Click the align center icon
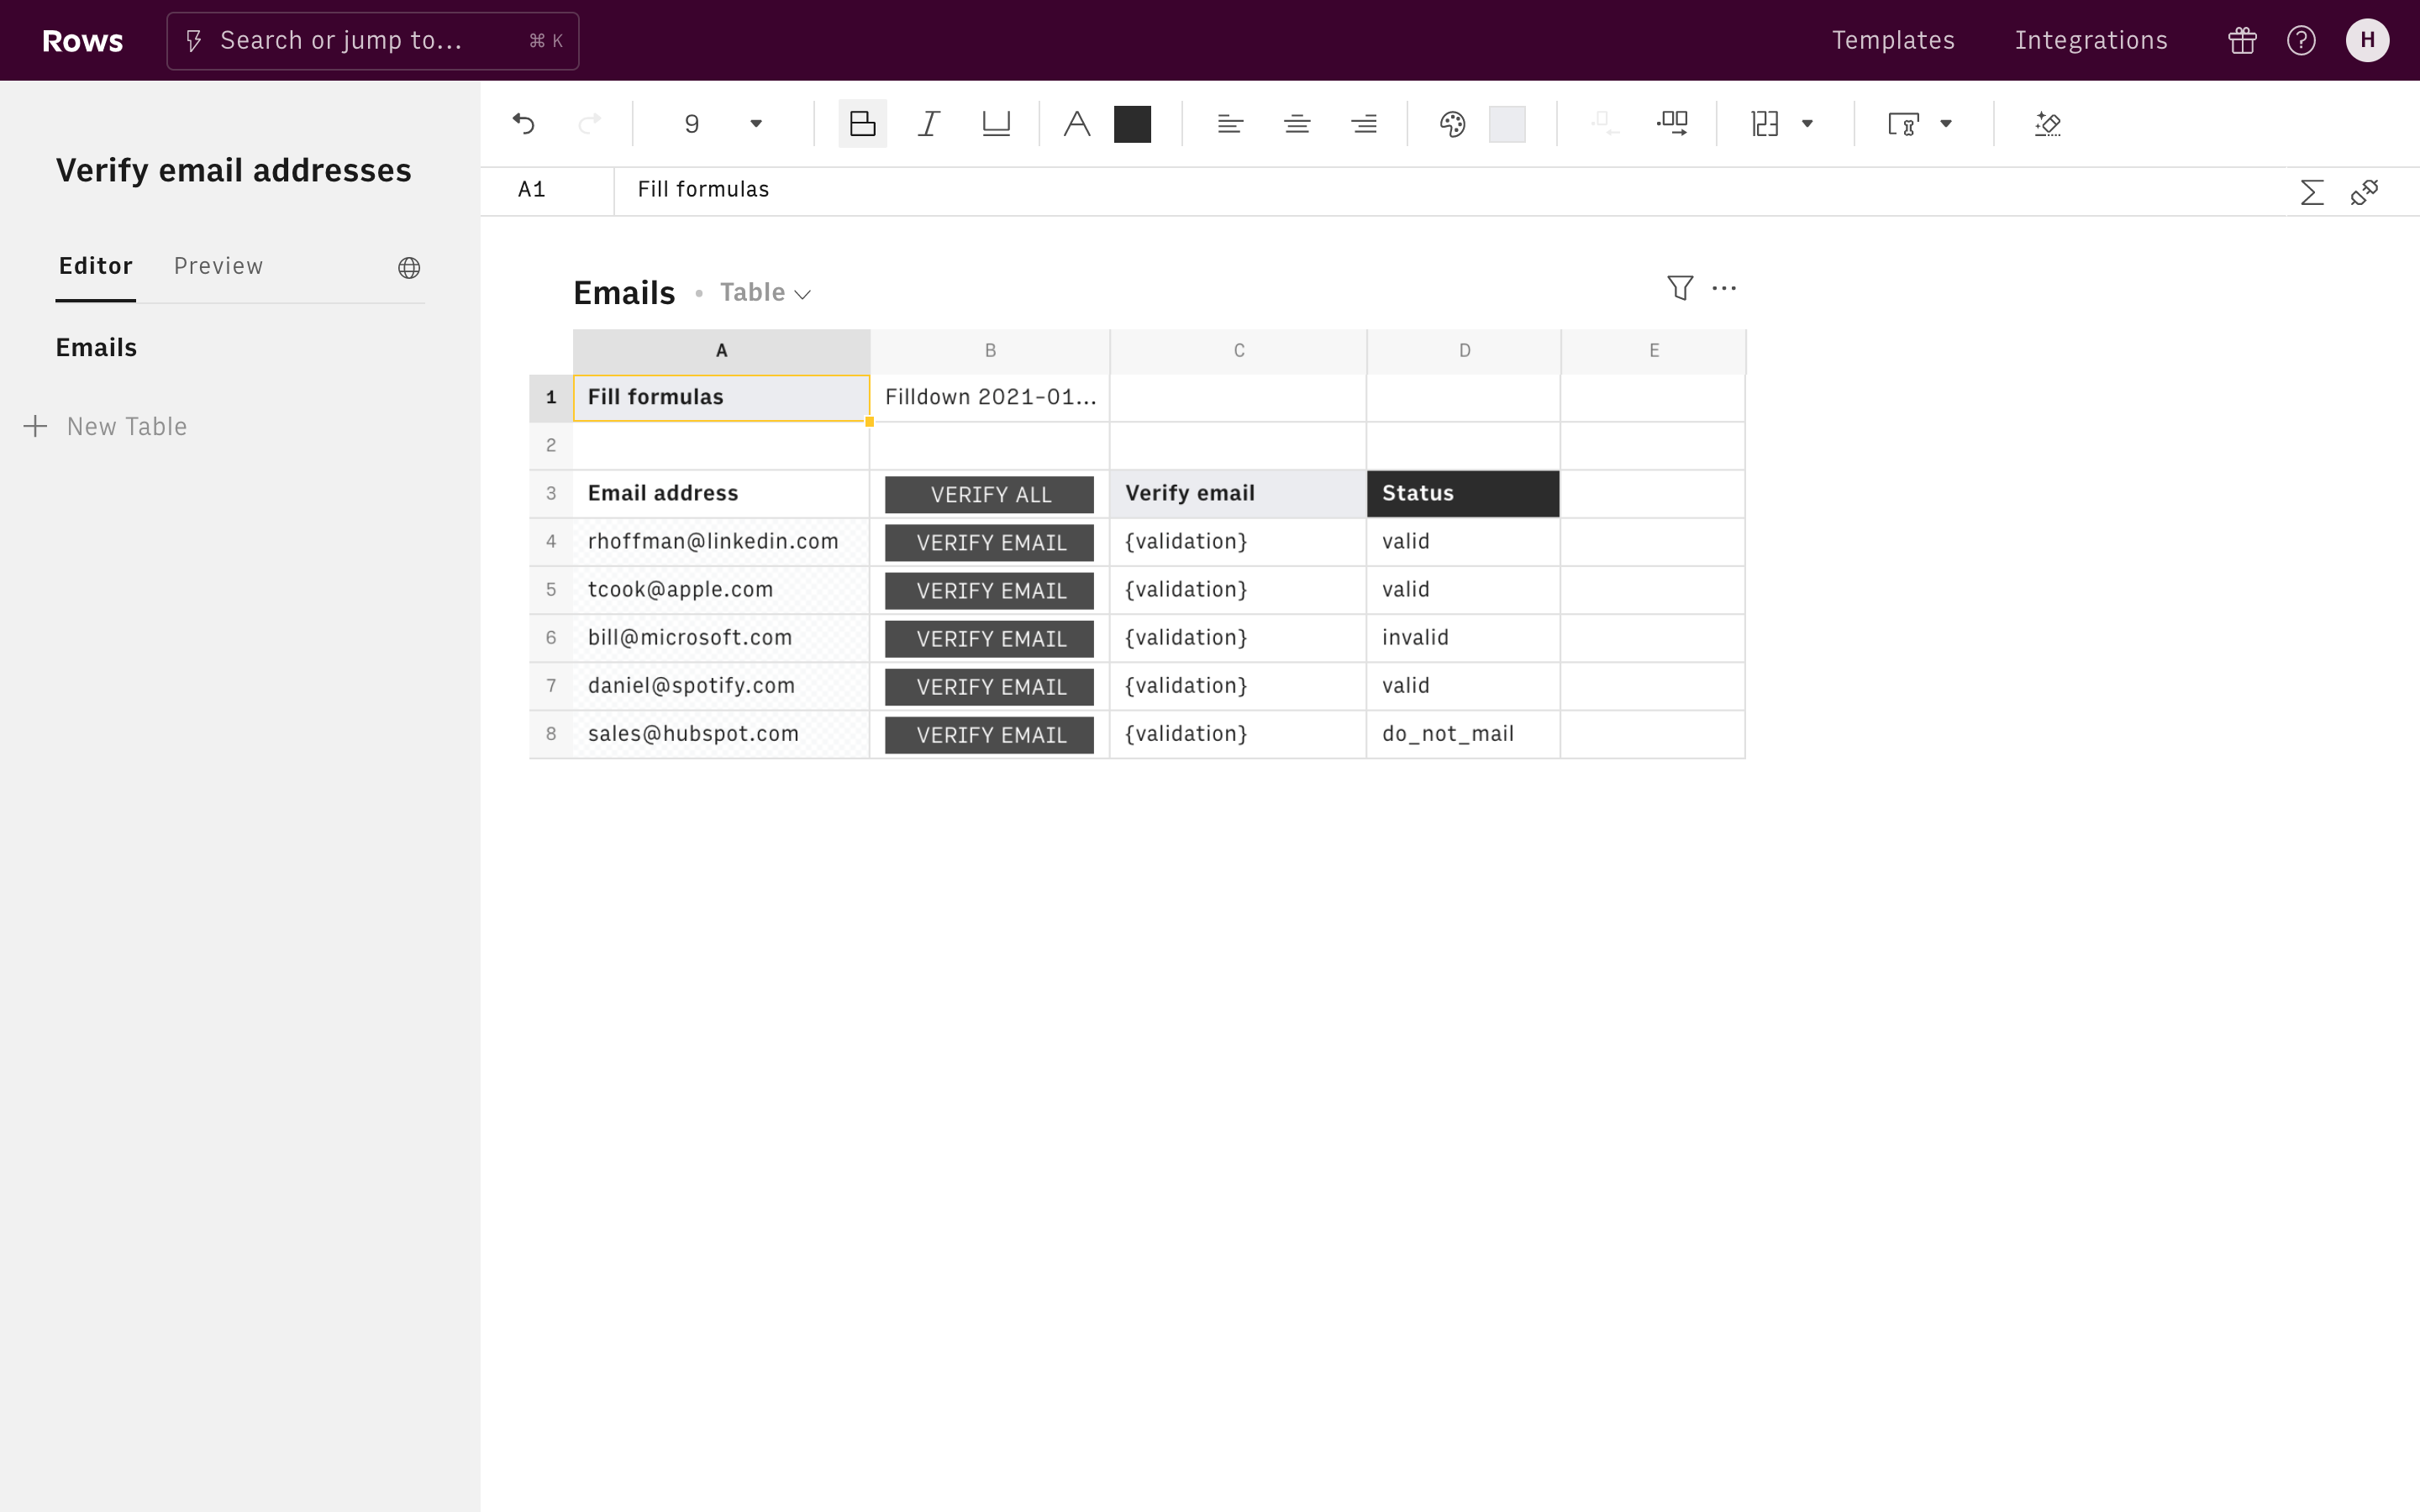Viewport: 2420px width, 1512px height. (1297, 124)
